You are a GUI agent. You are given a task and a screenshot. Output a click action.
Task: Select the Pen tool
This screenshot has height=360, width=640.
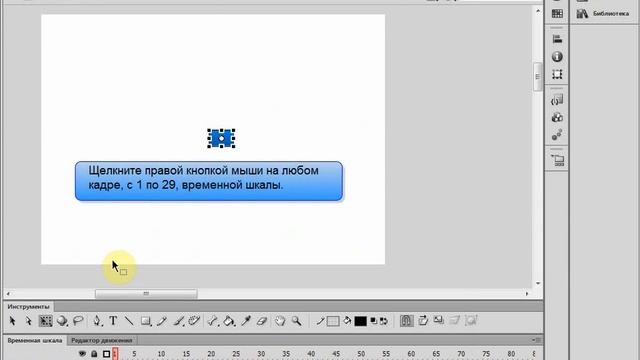point(97,321)
